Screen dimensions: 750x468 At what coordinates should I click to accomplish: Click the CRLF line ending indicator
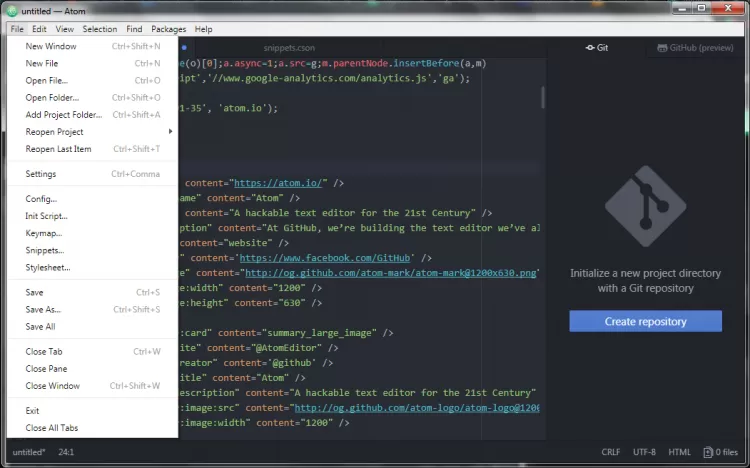pos(611,452)
